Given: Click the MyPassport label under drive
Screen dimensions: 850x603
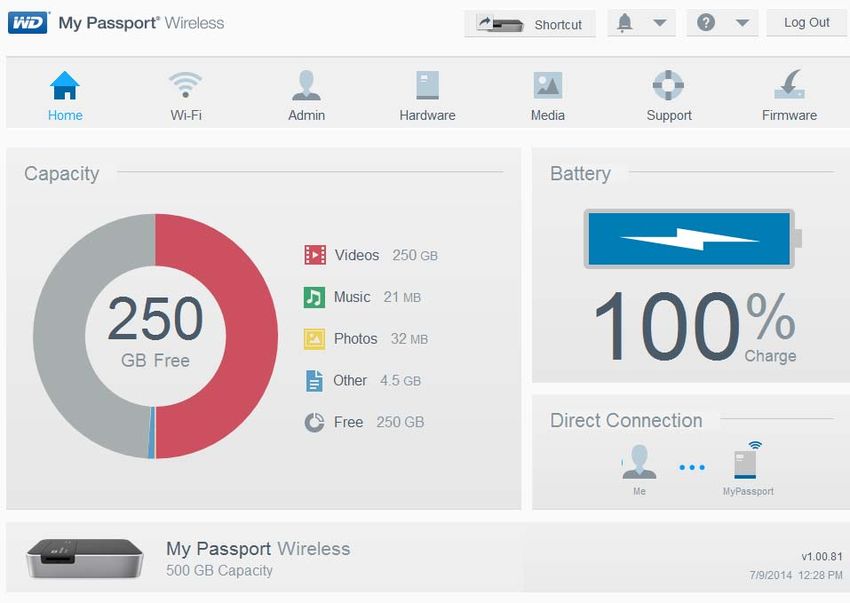Looking at the screenshot, I should [x=748, y=491].
